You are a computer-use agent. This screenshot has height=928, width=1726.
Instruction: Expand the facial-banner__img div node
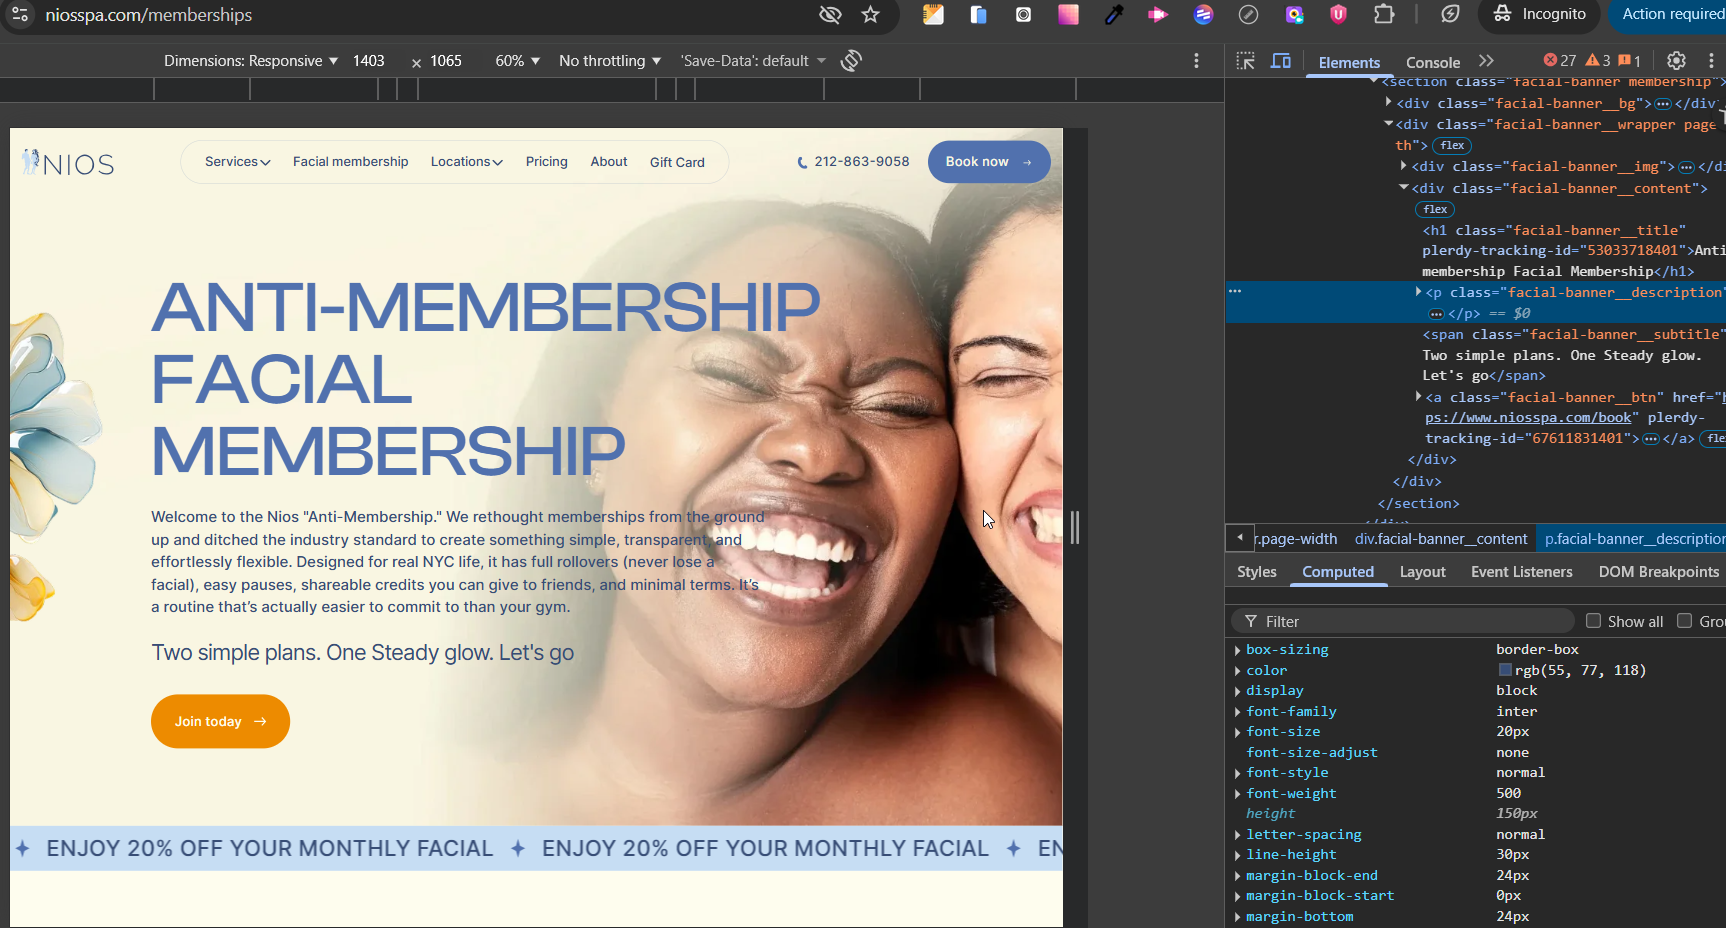coord(1403,166)
